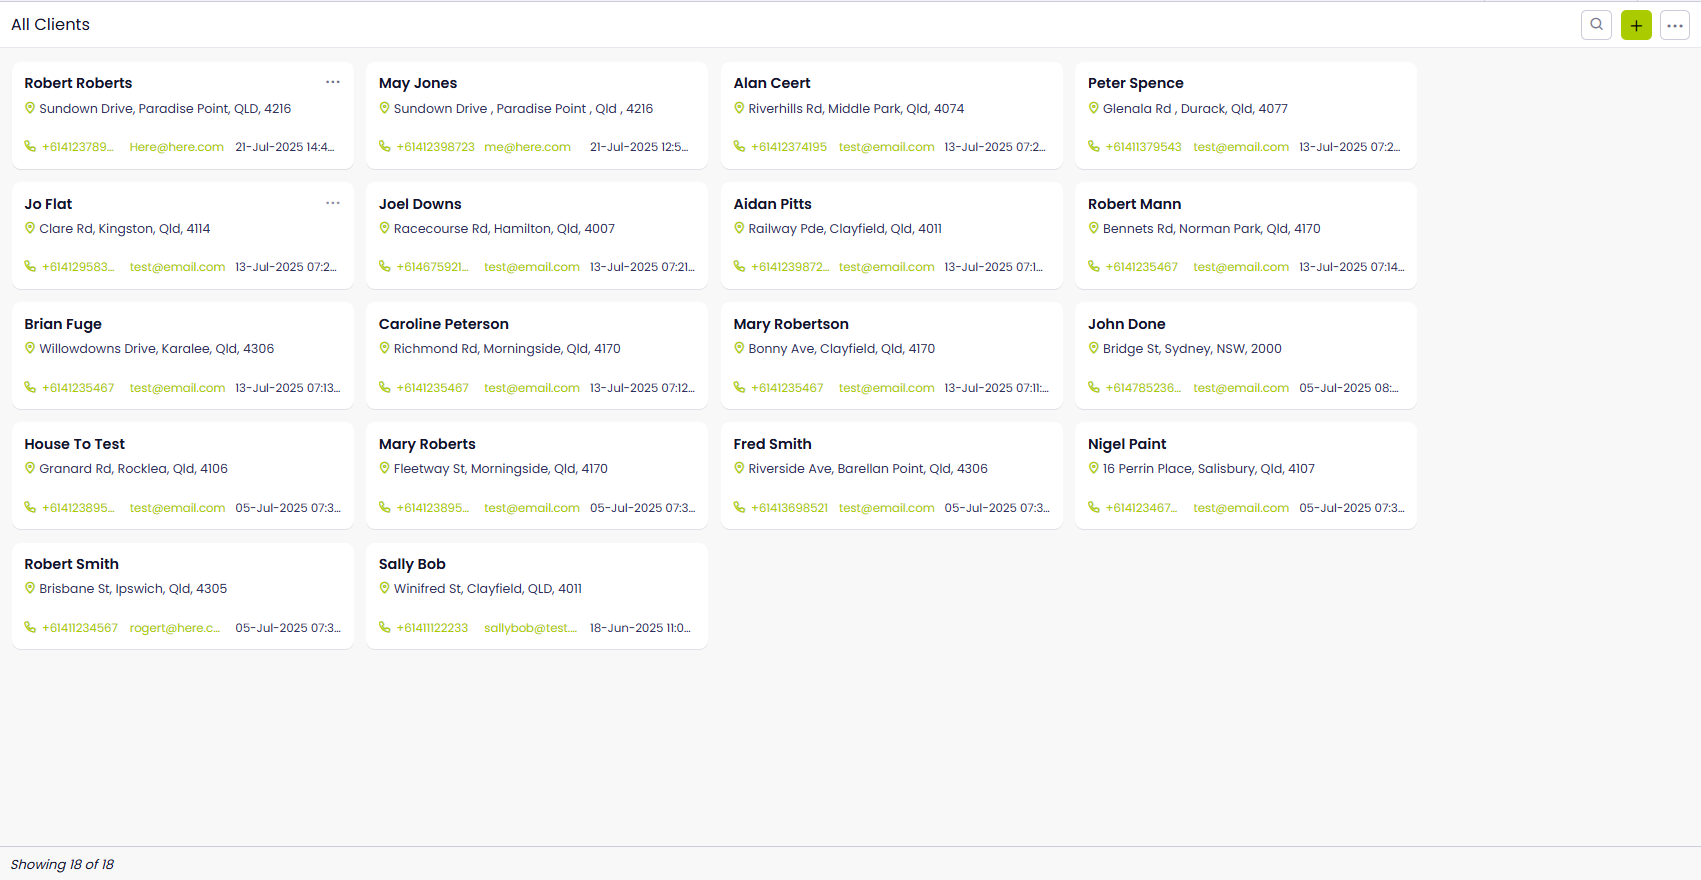Select address Riverside Ave, Barellan Point, Qld, 4306

click(x=868, y=469)
